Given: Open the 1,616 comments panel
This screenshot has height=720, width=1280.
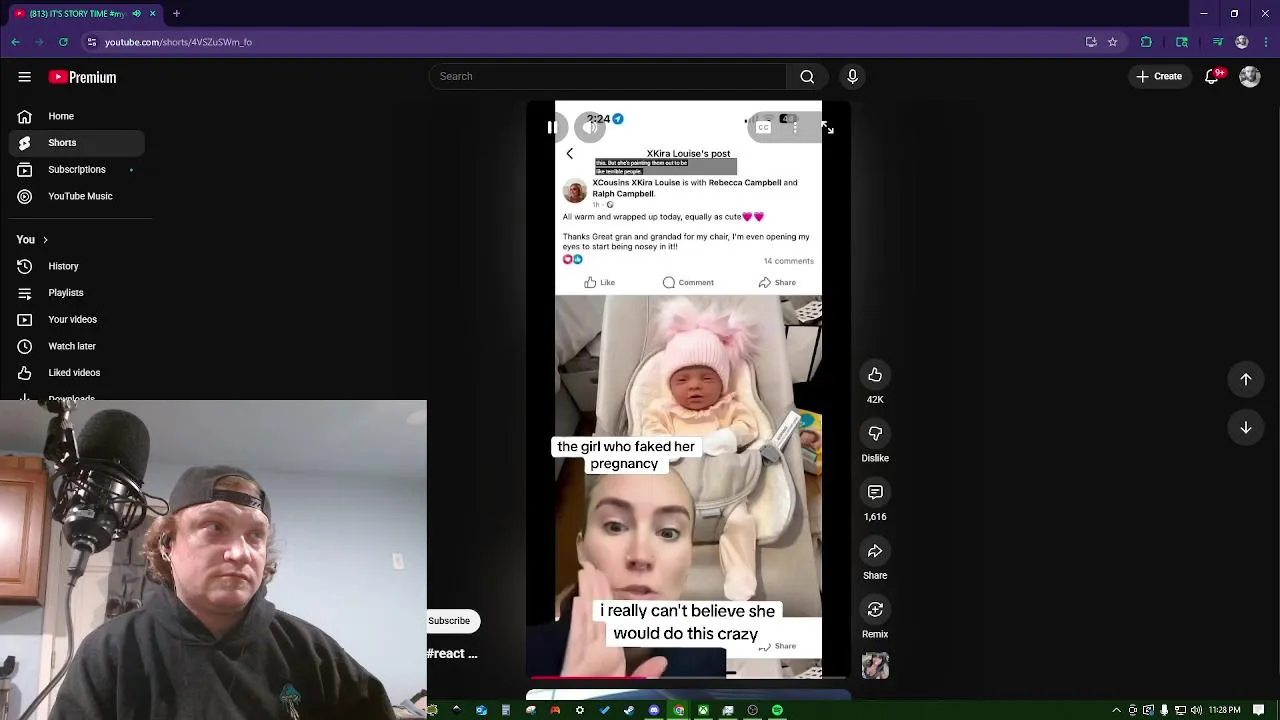Looking at the screenshot, I should [x=875, y=492].
